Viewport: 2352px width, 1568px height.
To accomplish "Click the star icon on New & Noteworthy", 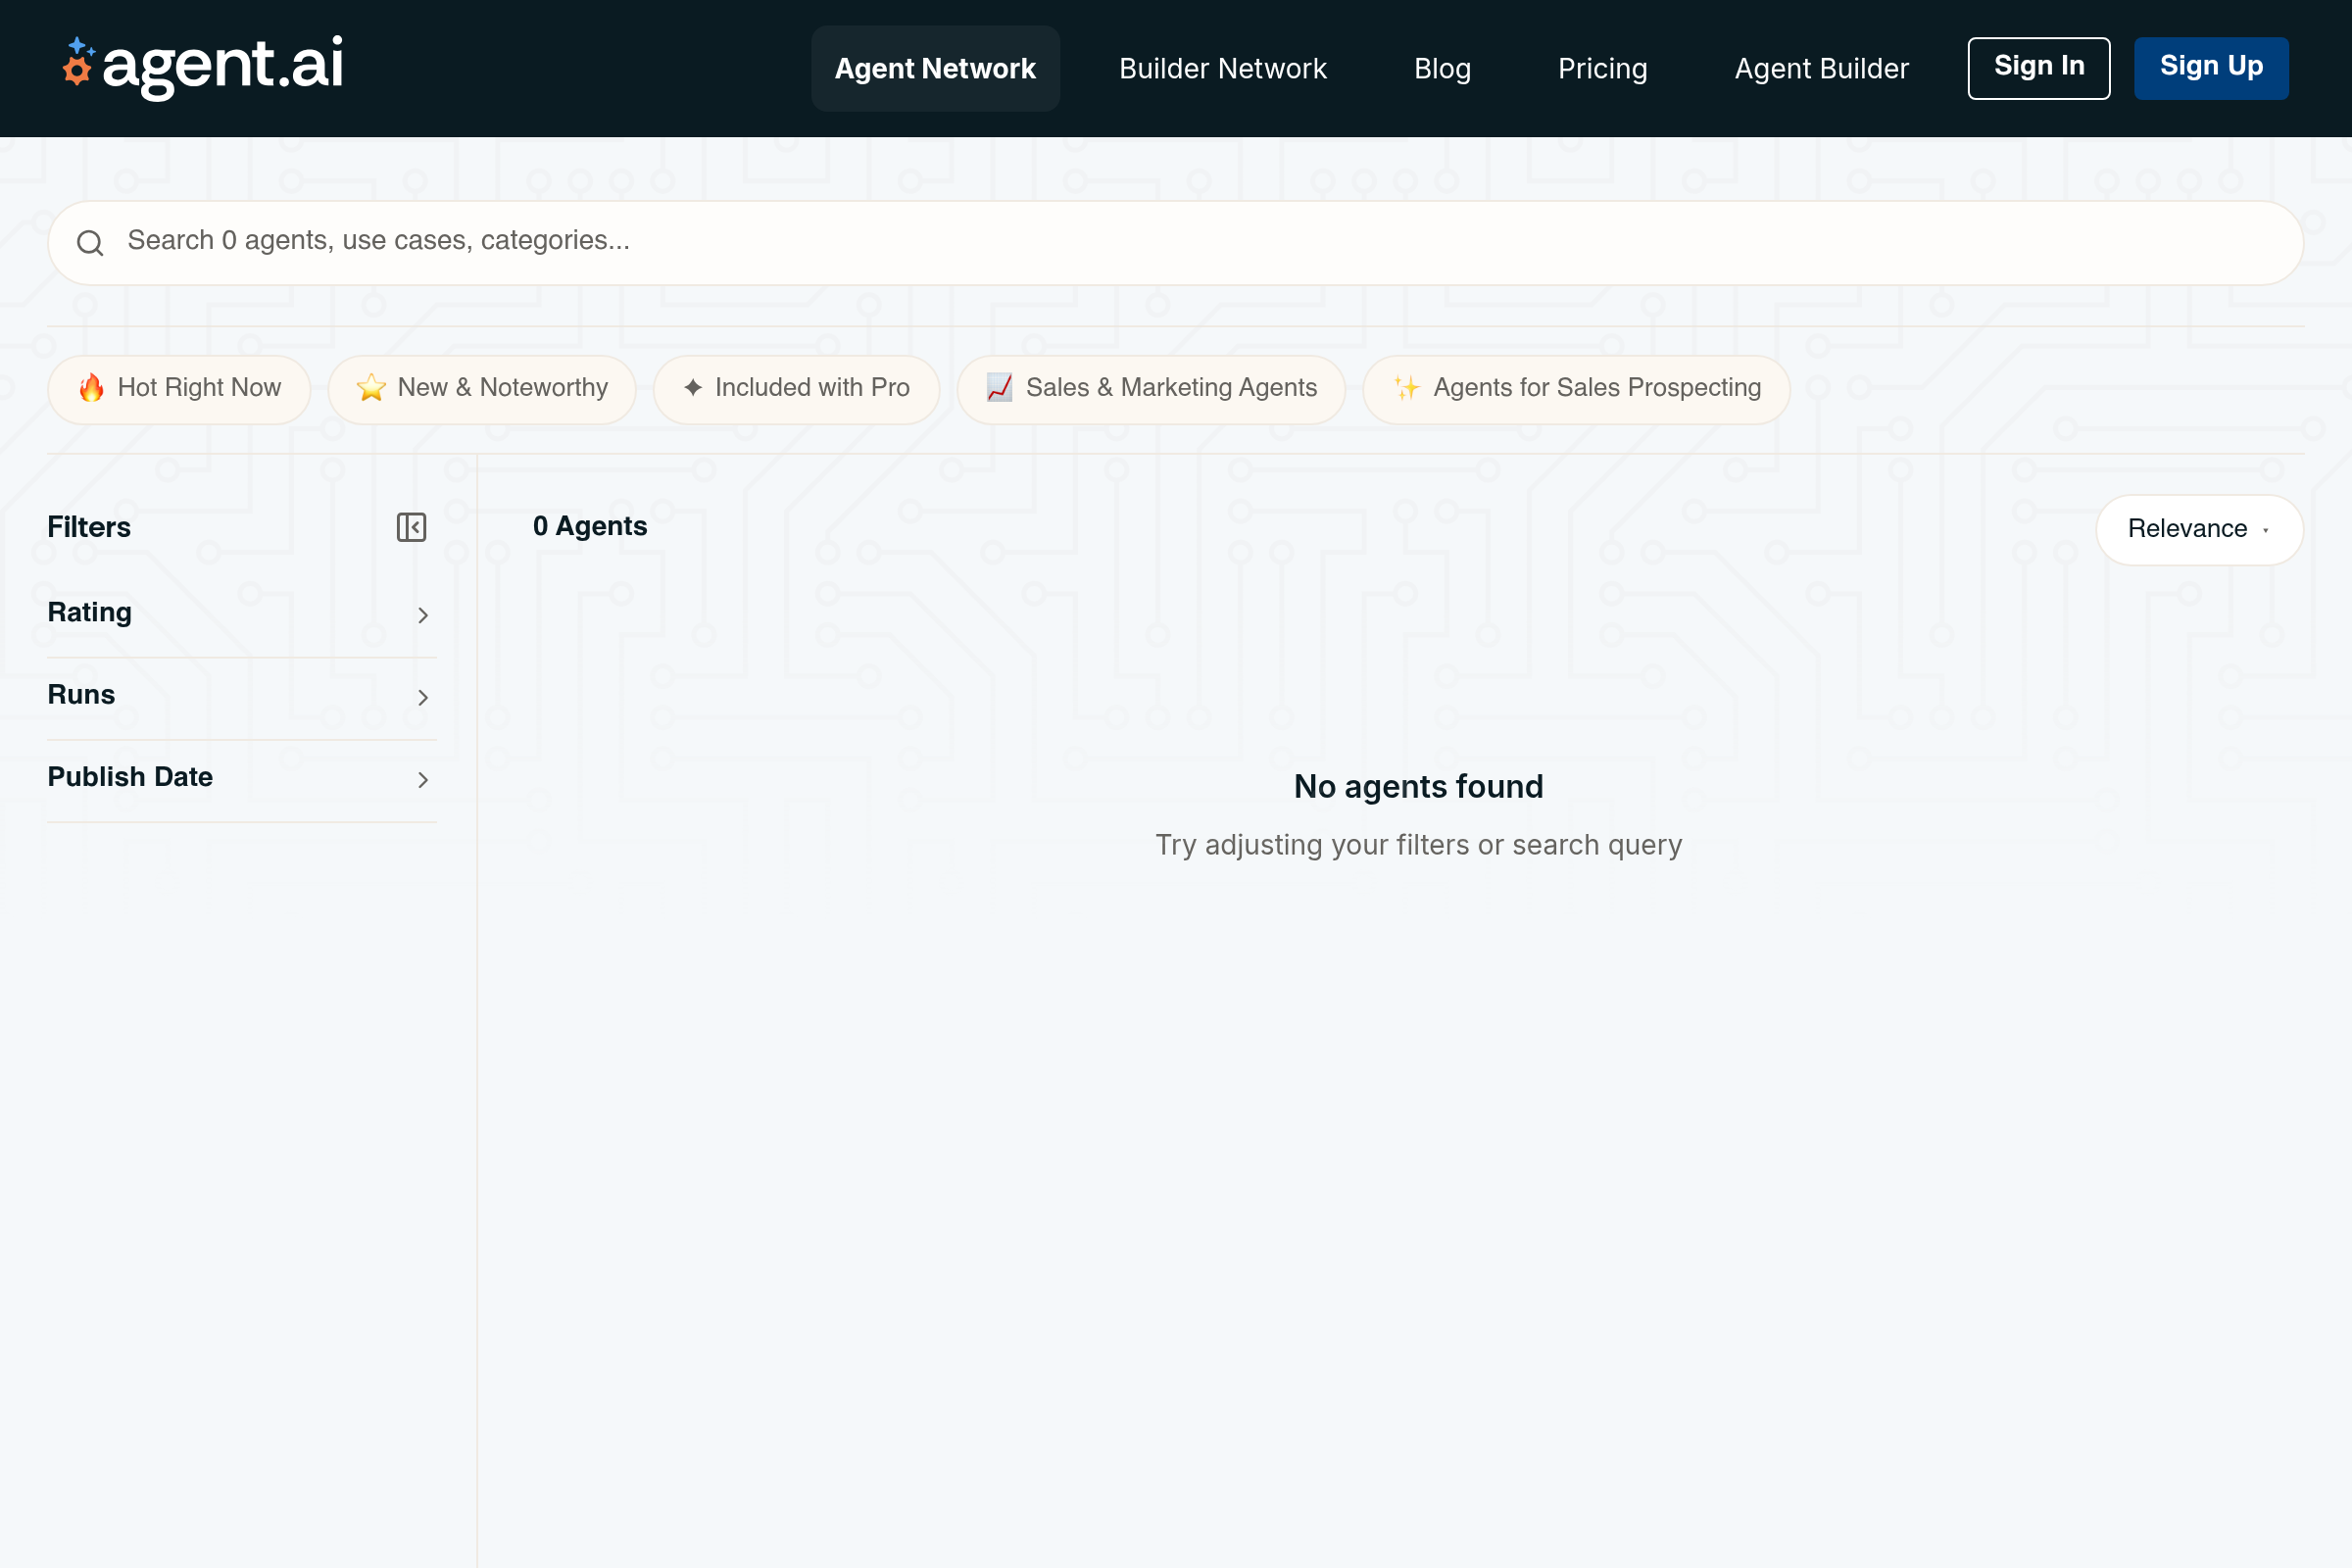I will [x=371, y=388].
